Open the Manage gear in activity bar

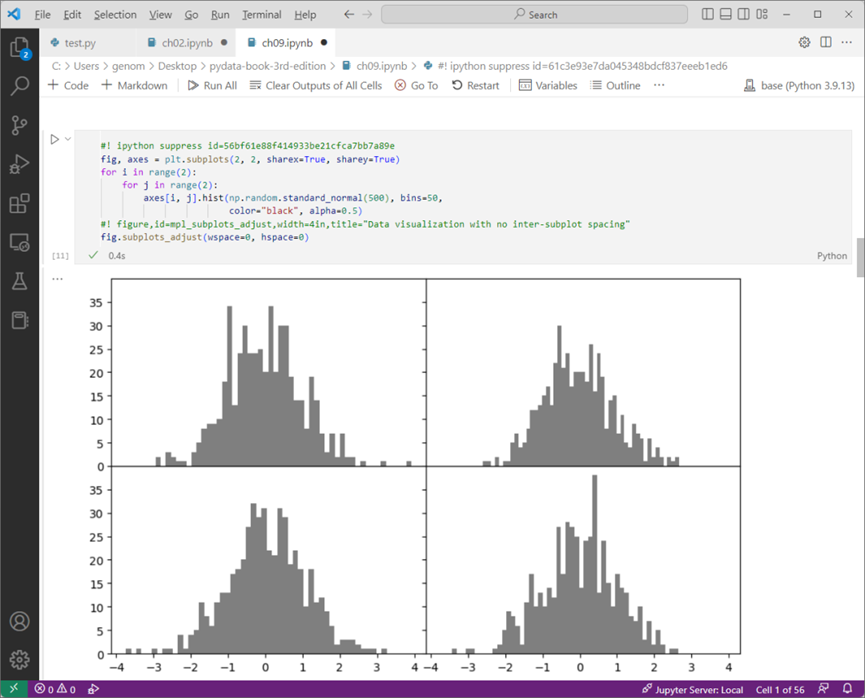(20, 659)
